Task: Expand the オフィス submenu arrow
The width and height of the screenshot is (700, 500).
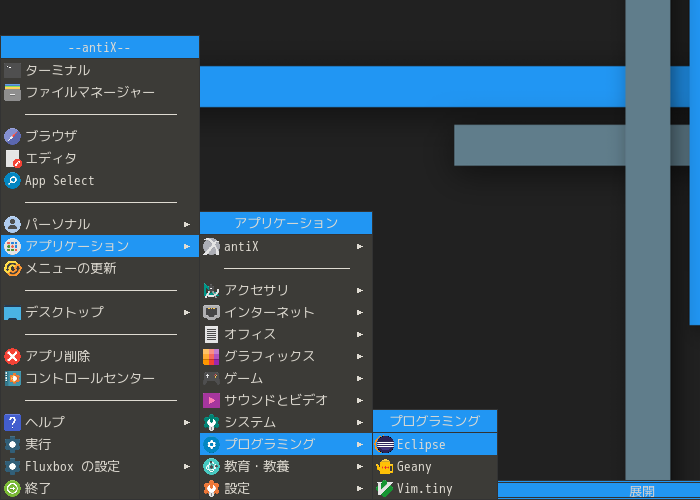Action: coord(360,334)
